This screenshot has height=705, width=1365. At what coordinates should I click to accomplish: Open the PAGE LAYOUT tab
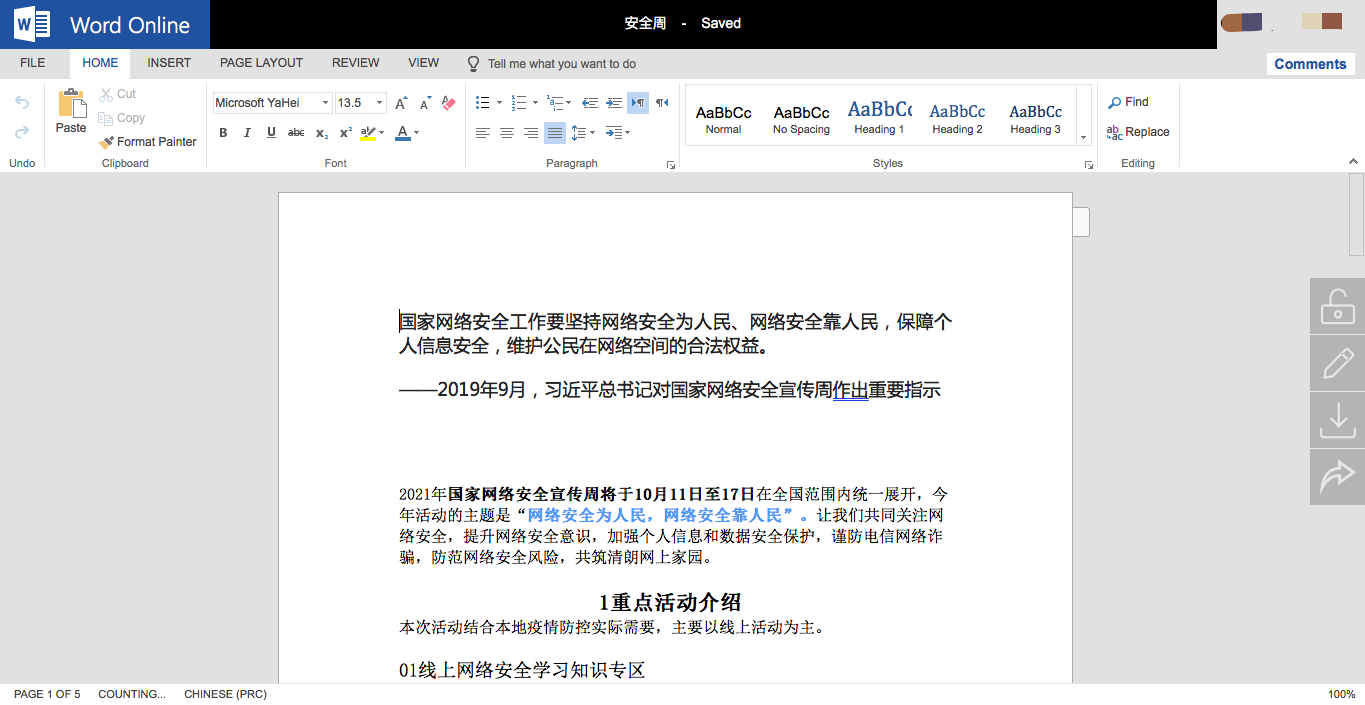(x=261, y=63)
